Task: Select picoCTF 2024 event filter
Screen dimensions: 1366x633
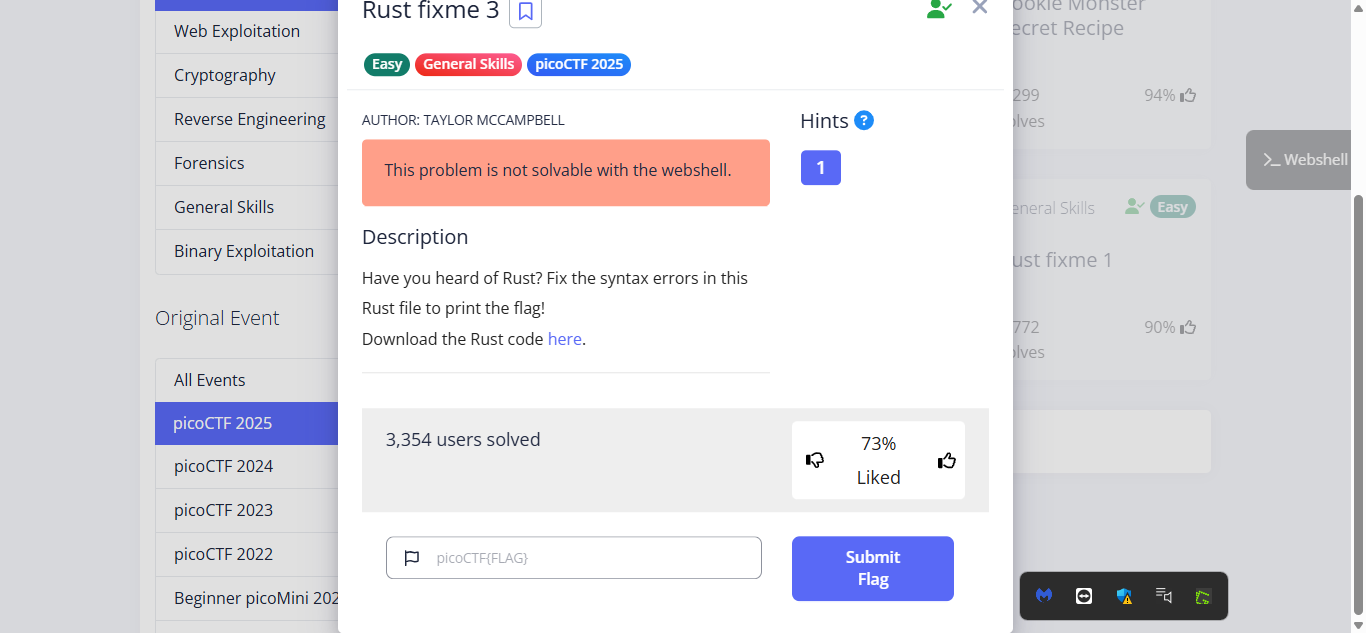Action: [223, 466]
